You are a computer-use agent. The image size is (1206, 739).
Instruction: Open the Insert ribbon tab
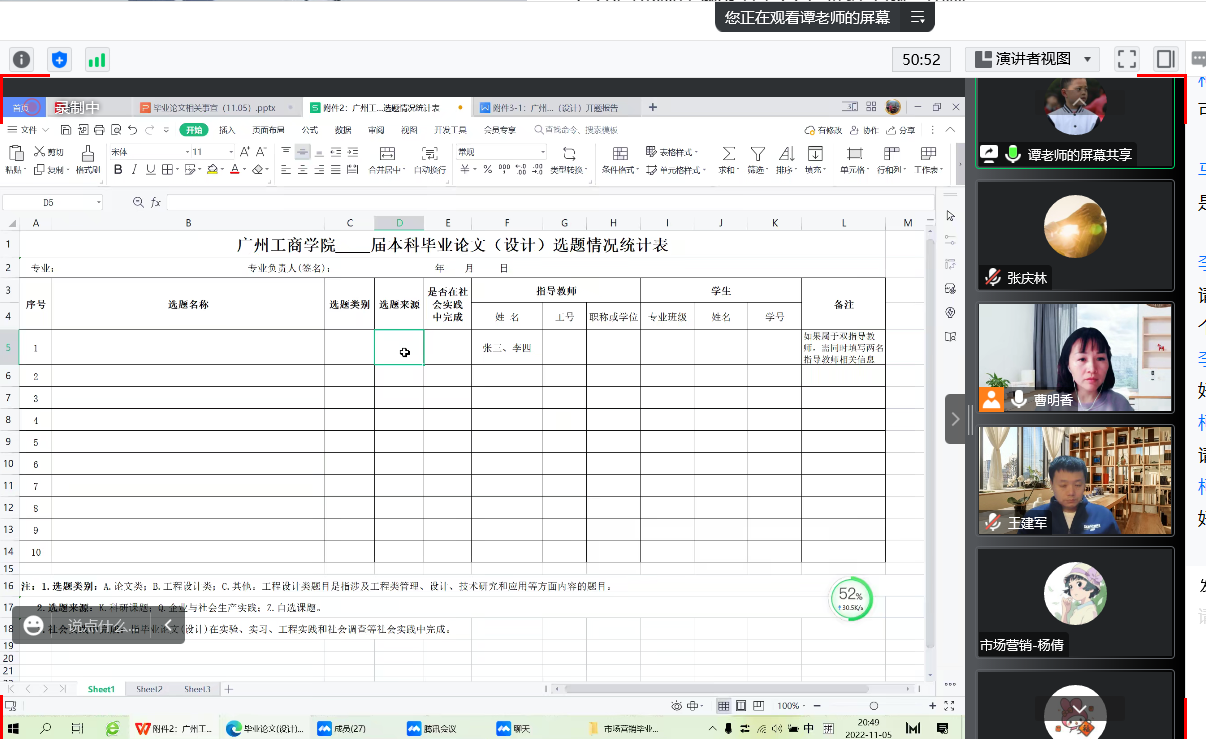pos(227,130)
